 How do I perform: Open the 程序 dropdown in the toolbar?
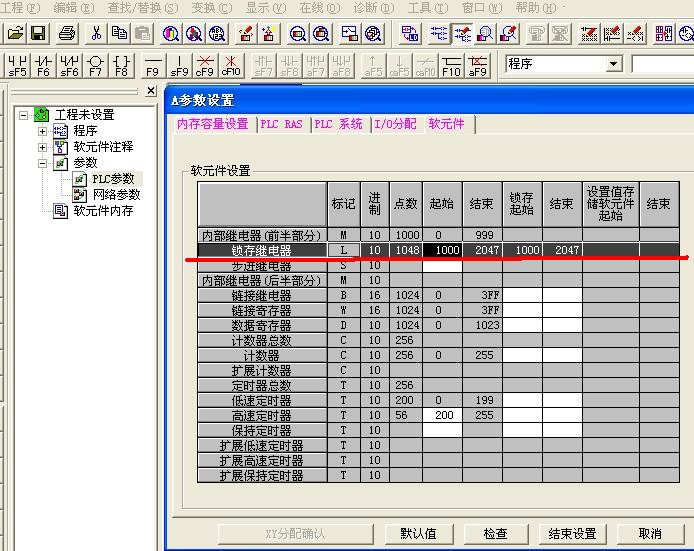[614, 64]
